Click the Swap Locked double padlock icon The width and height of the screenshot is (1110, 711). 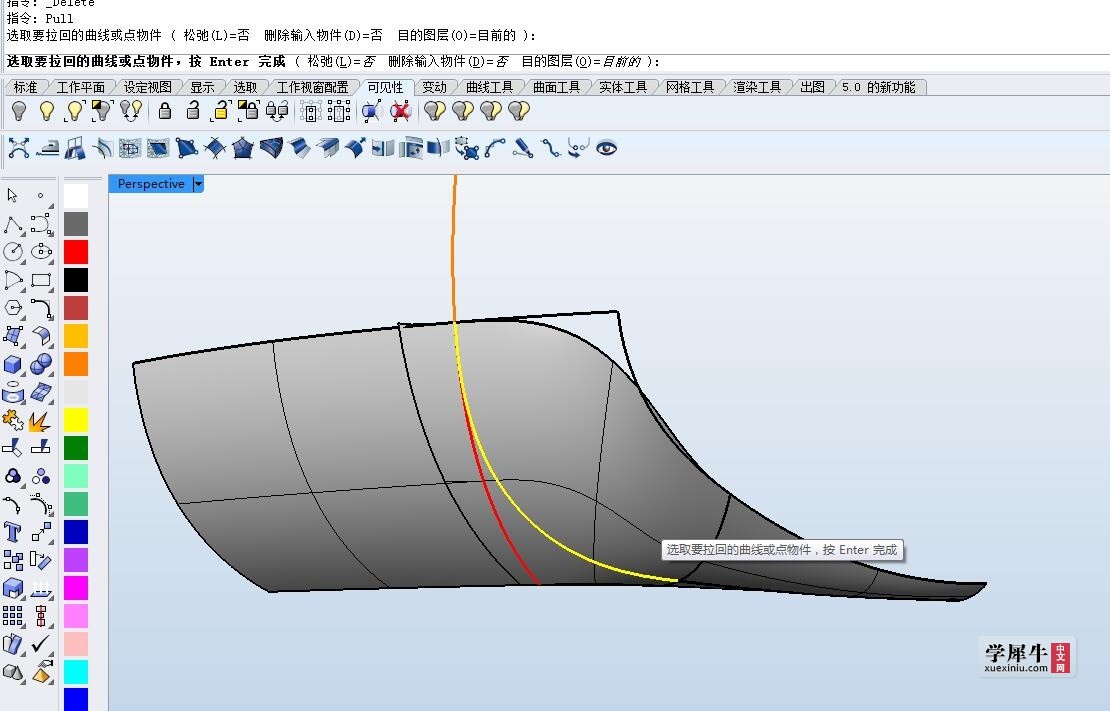point(277,111)
